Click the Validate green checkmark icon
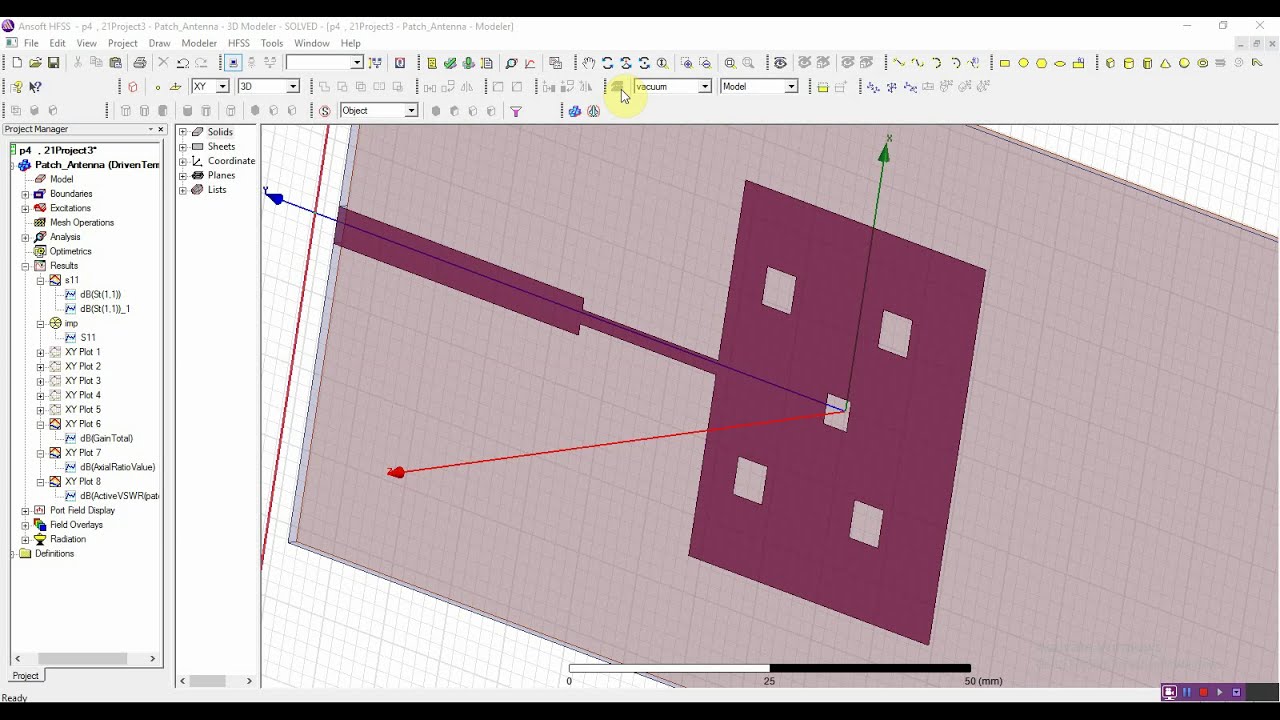Screen dimensions: 1280x720 point(450,63)
